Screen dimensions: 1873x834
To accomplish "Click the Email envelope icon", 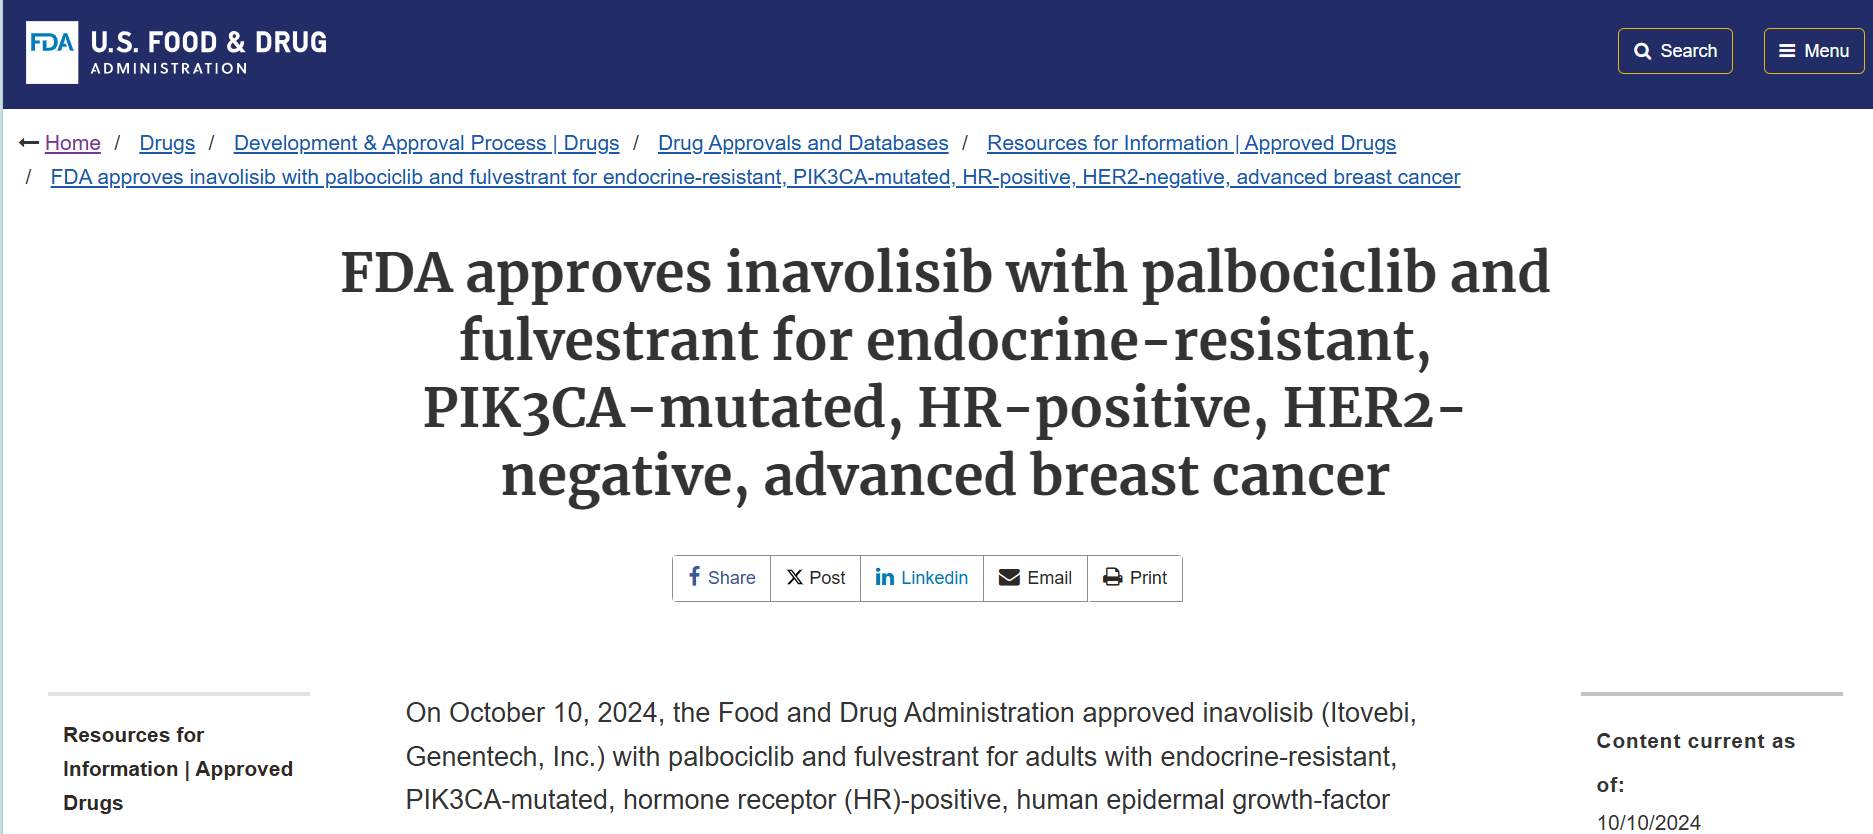I will 1010,578.
